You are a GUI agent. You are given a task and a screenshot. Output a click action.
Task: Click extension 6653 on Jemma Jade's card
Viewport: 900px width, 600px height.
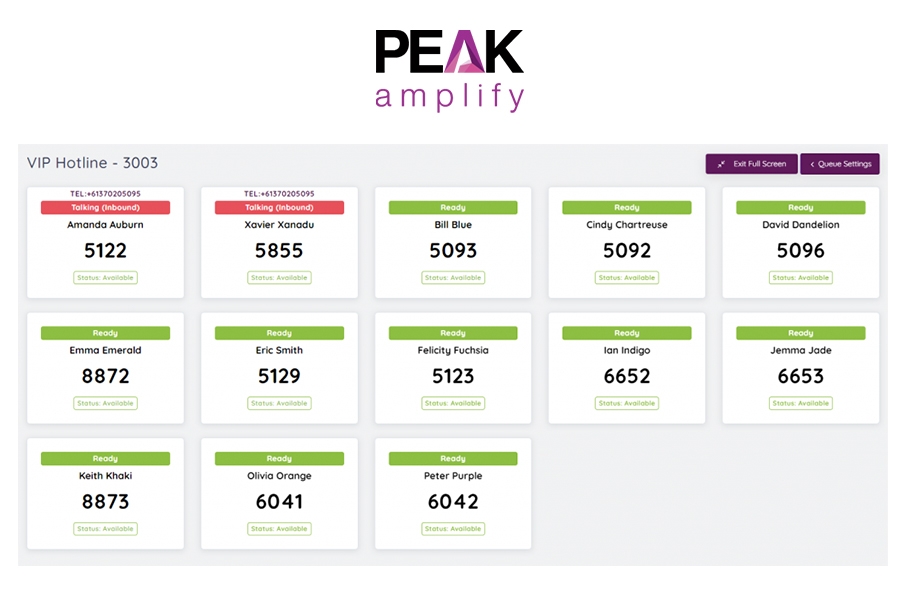pos(801,376)
